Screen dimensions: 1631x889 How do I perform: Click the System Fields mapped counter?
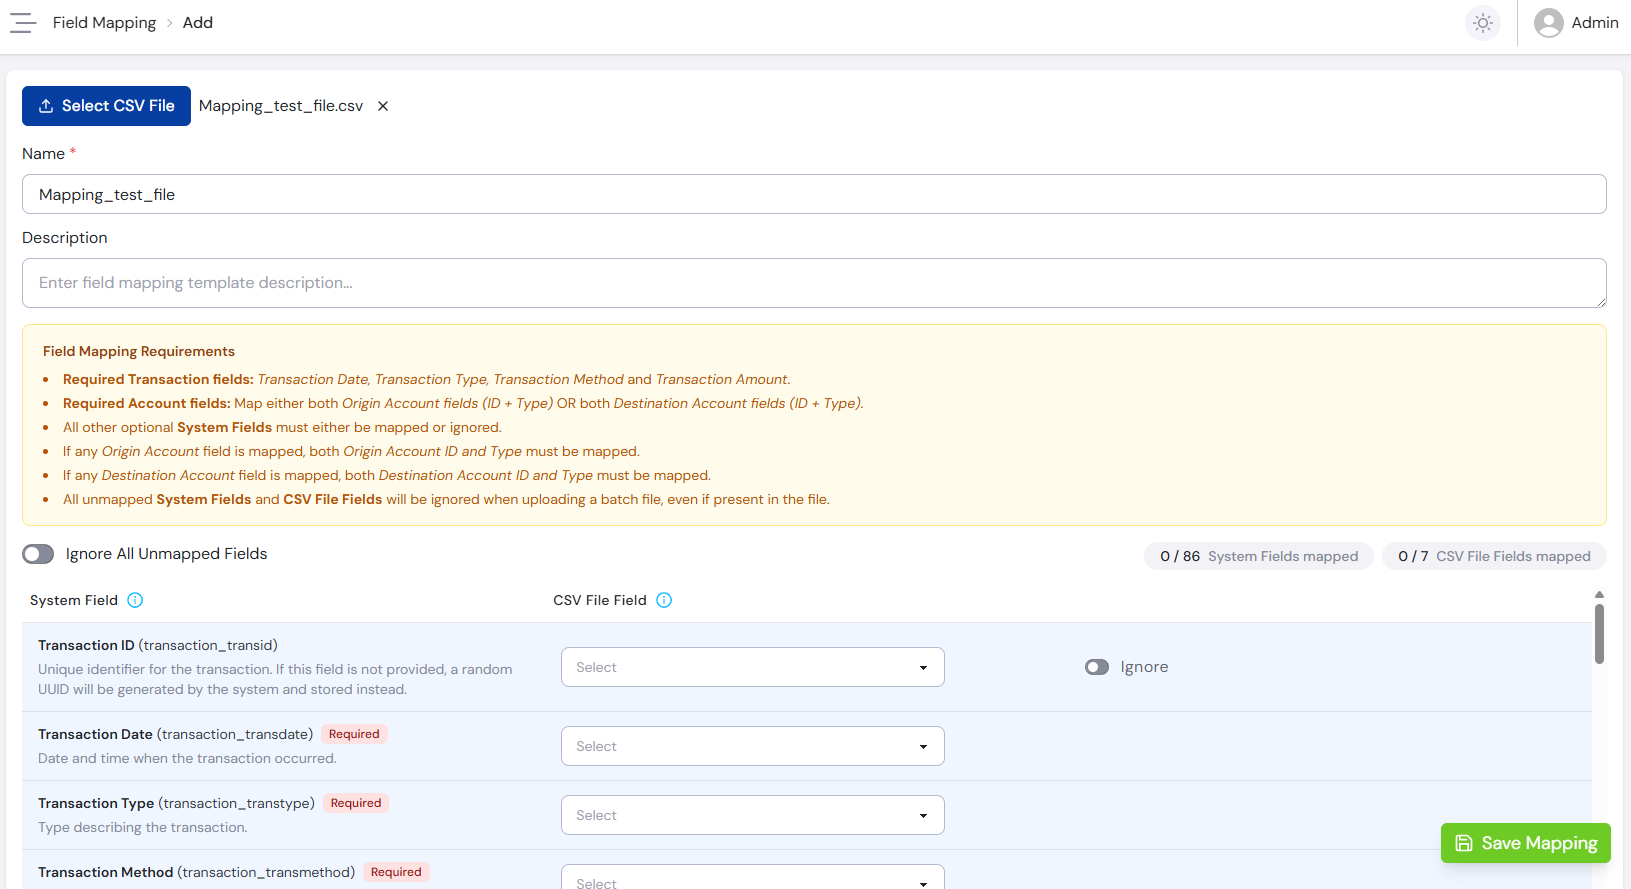pyautogui.click(x=1259, y=556)
